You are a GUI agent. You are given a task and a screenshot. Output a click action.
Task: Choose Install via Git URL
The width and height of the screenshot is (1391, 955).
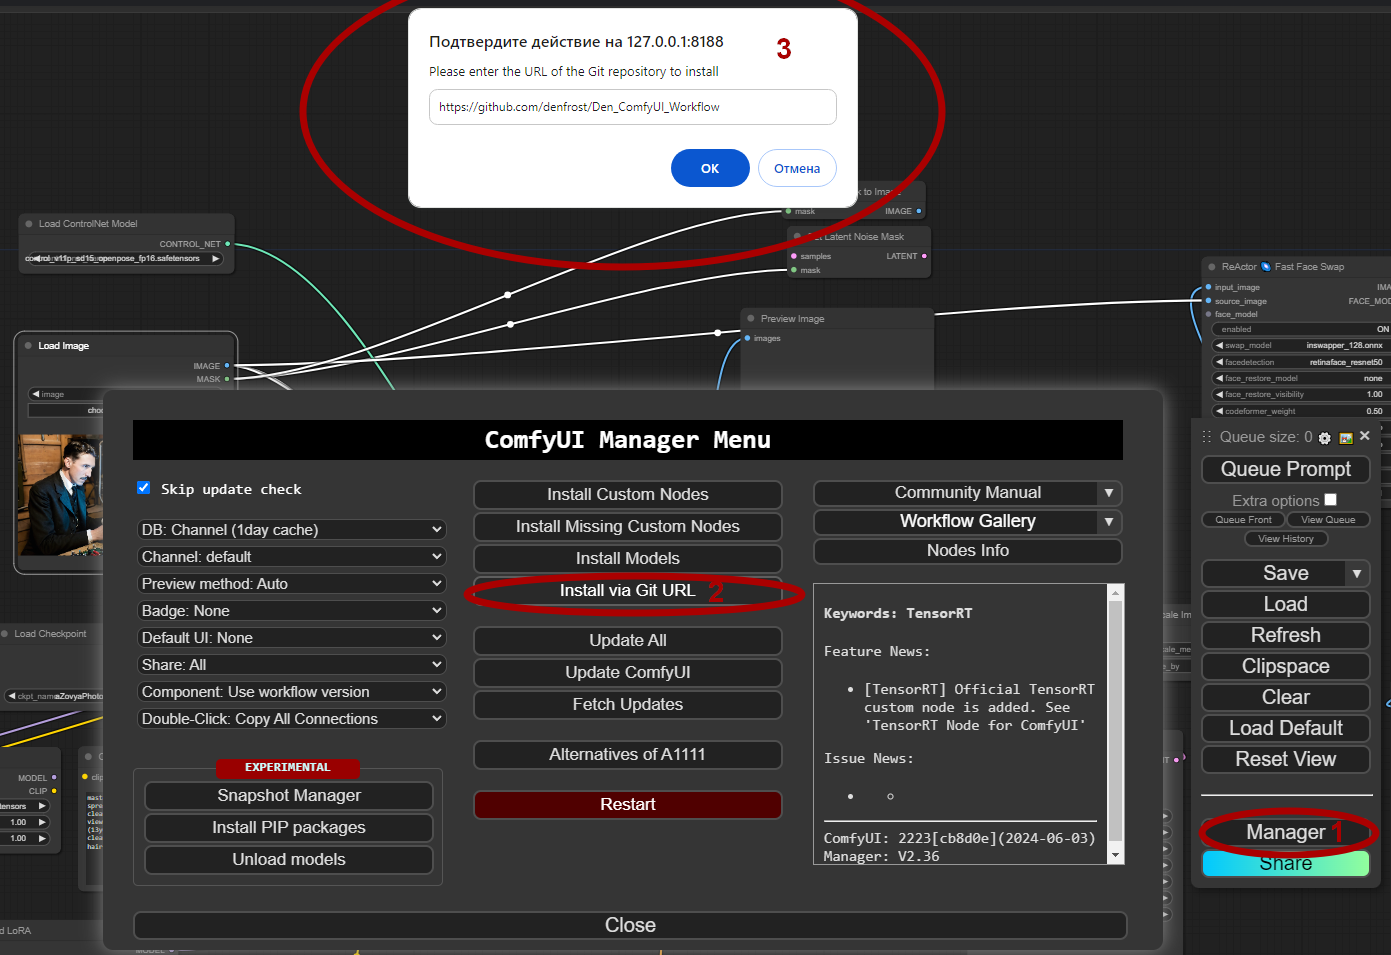click(628, 590)
